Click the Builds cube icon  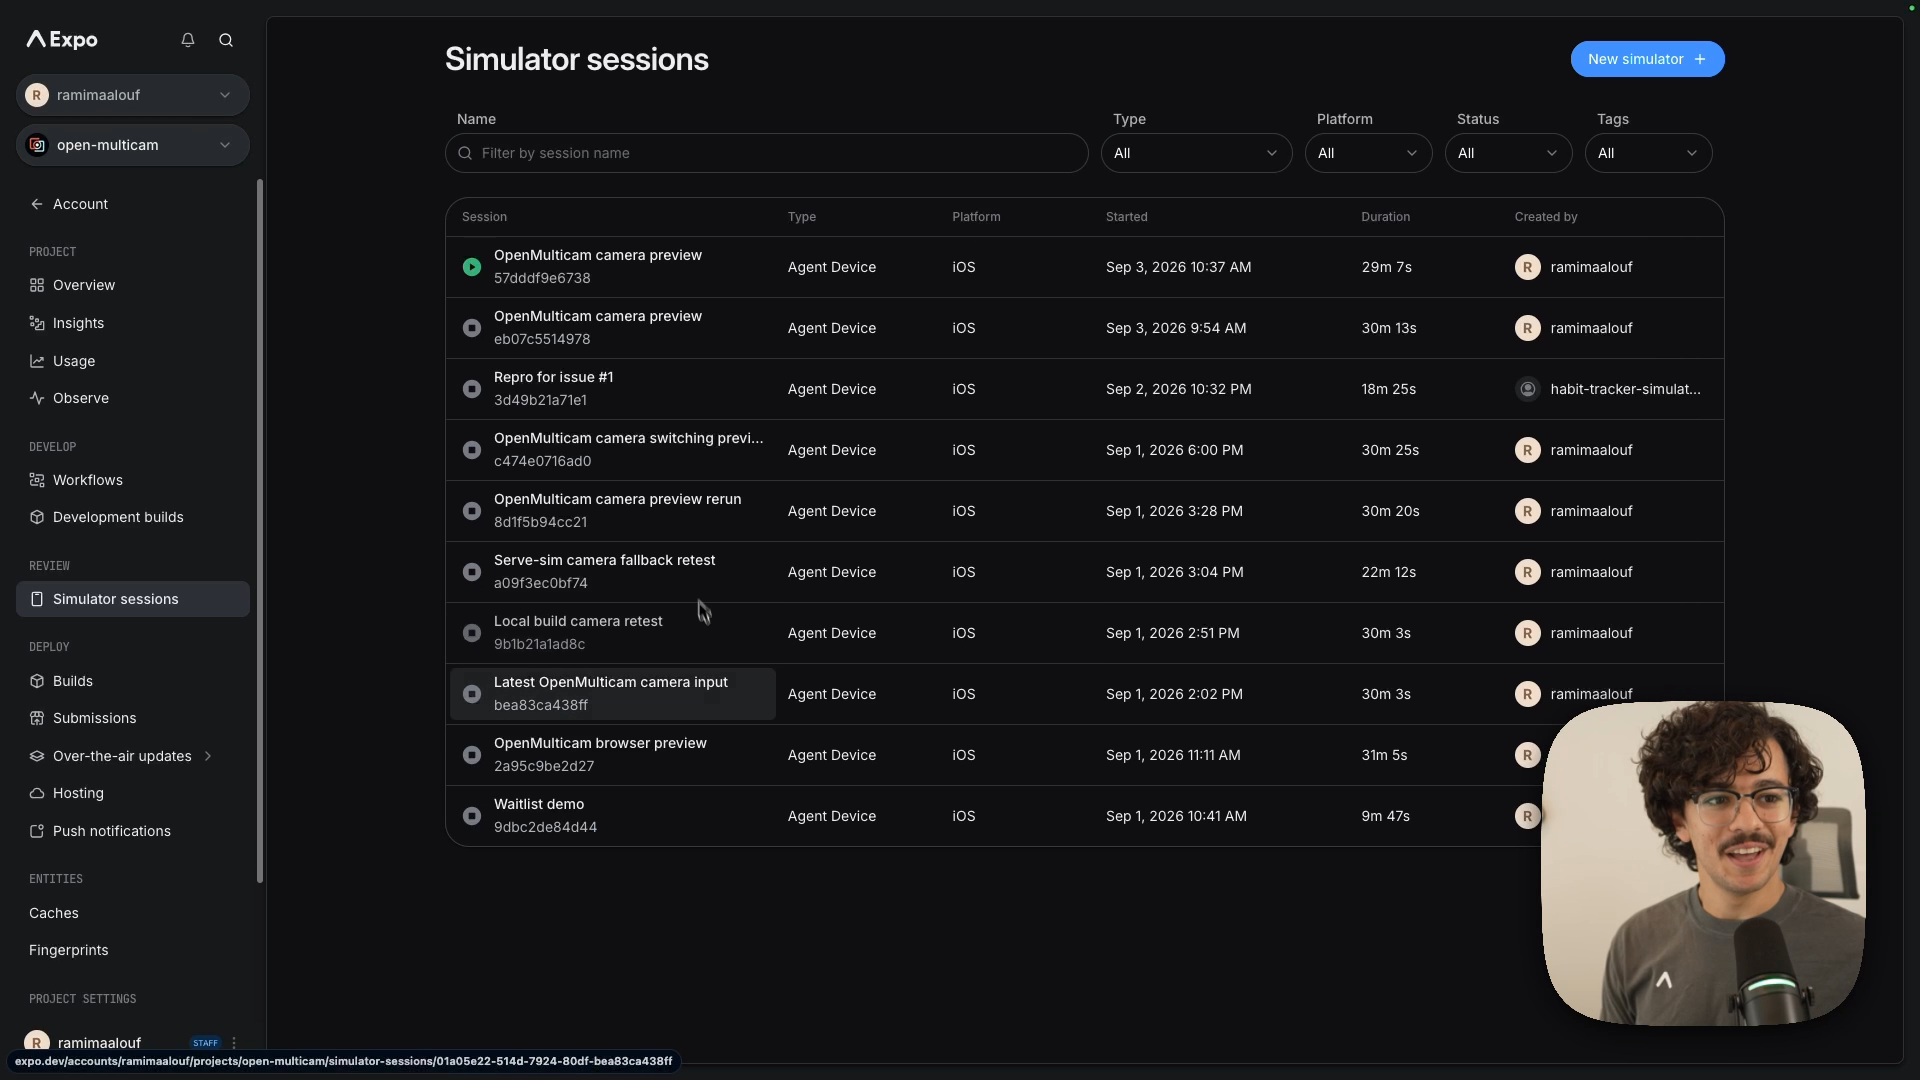point(37,681)
